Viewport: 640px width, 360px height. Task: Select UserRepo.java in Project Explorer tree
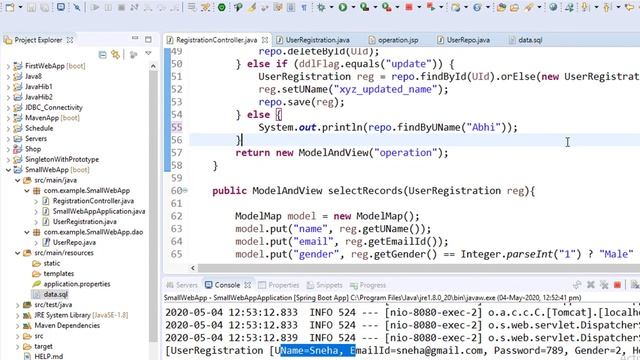(x=74, y=242)
